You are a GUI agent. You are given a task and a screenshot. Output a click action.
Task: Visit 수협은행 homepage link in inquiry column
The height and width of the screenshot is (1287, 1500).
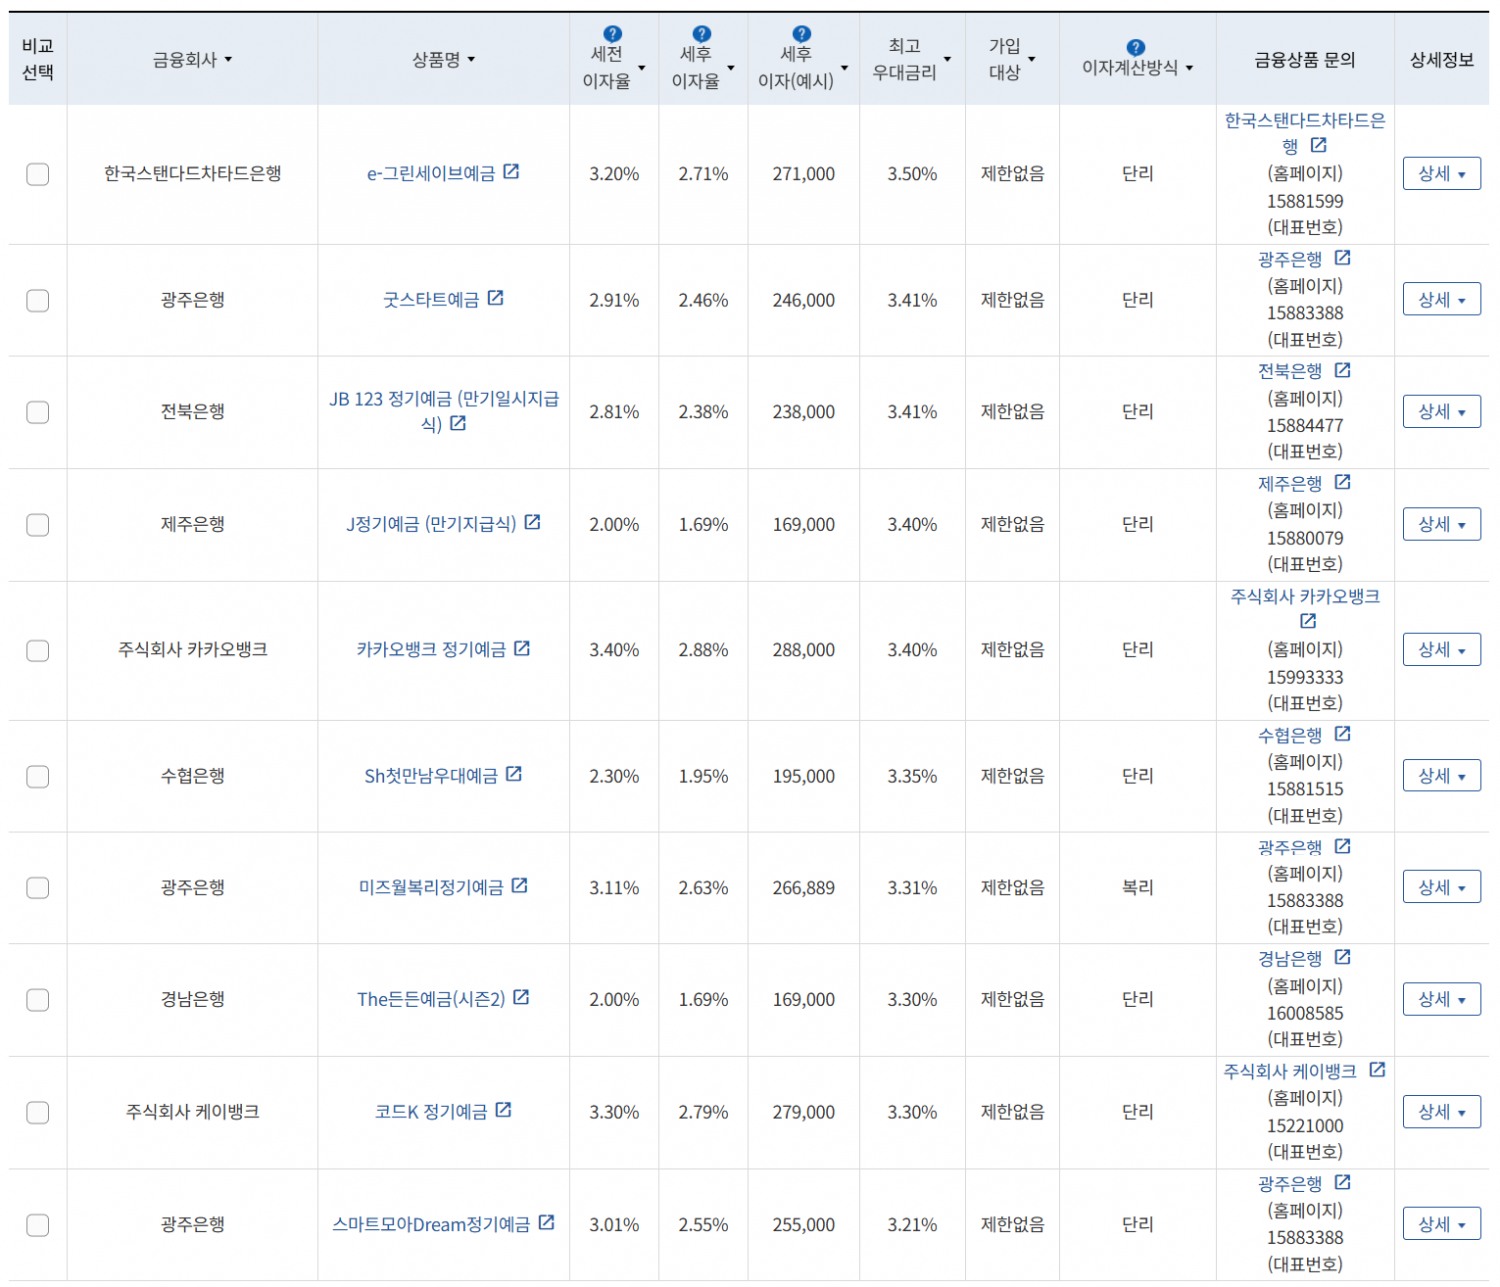pos(1290,736)
